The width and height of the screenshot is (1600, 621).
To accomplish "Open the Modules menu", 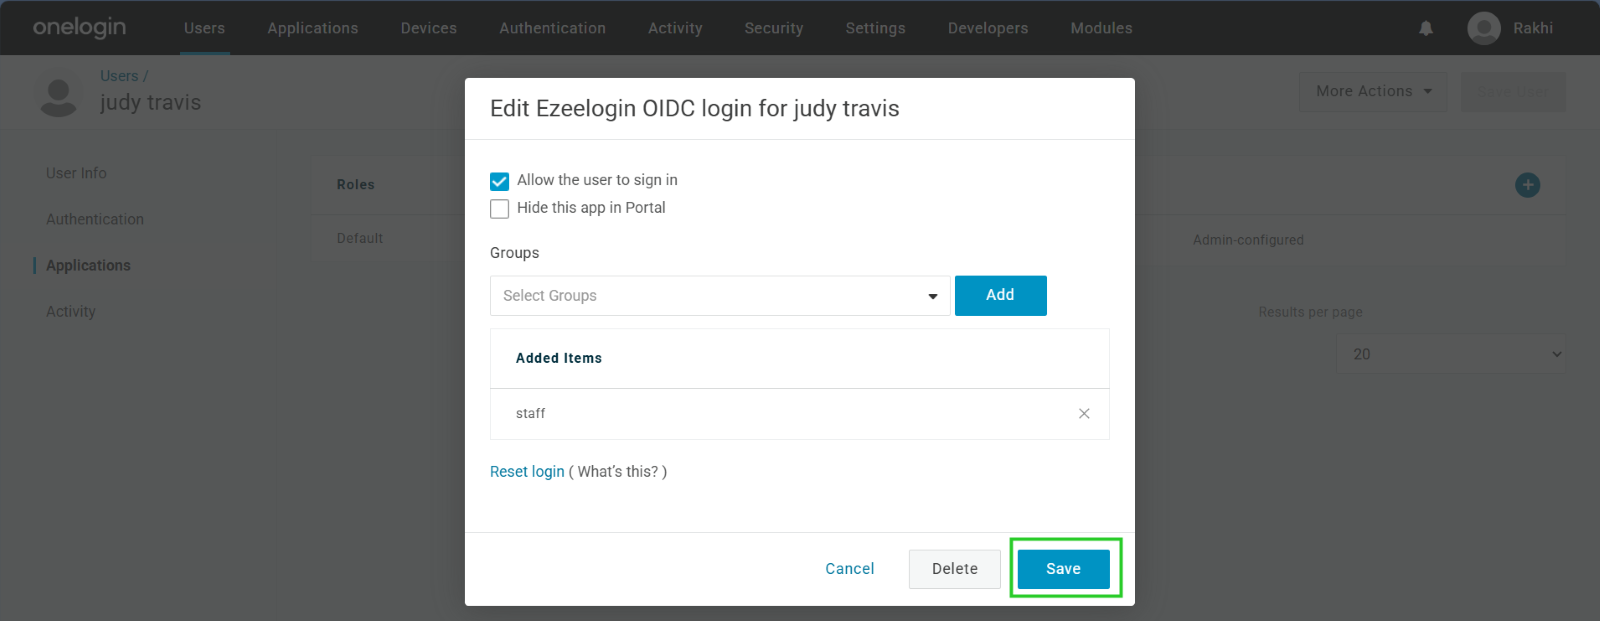I will coord(1101,28).
